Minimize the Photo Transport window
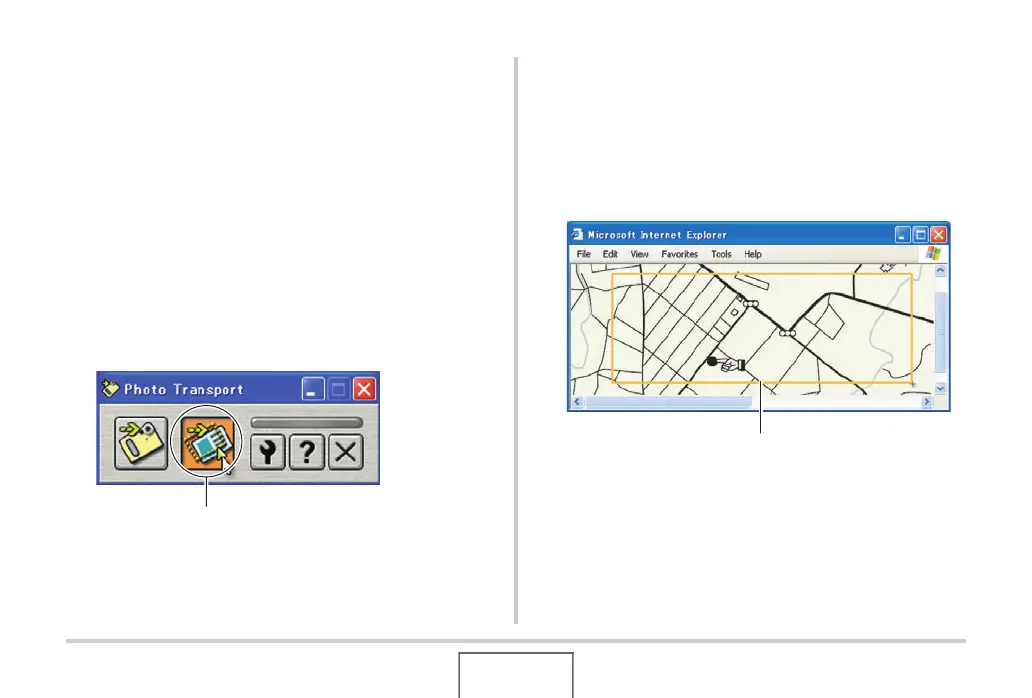The image size is (1032, 698). 313,389
